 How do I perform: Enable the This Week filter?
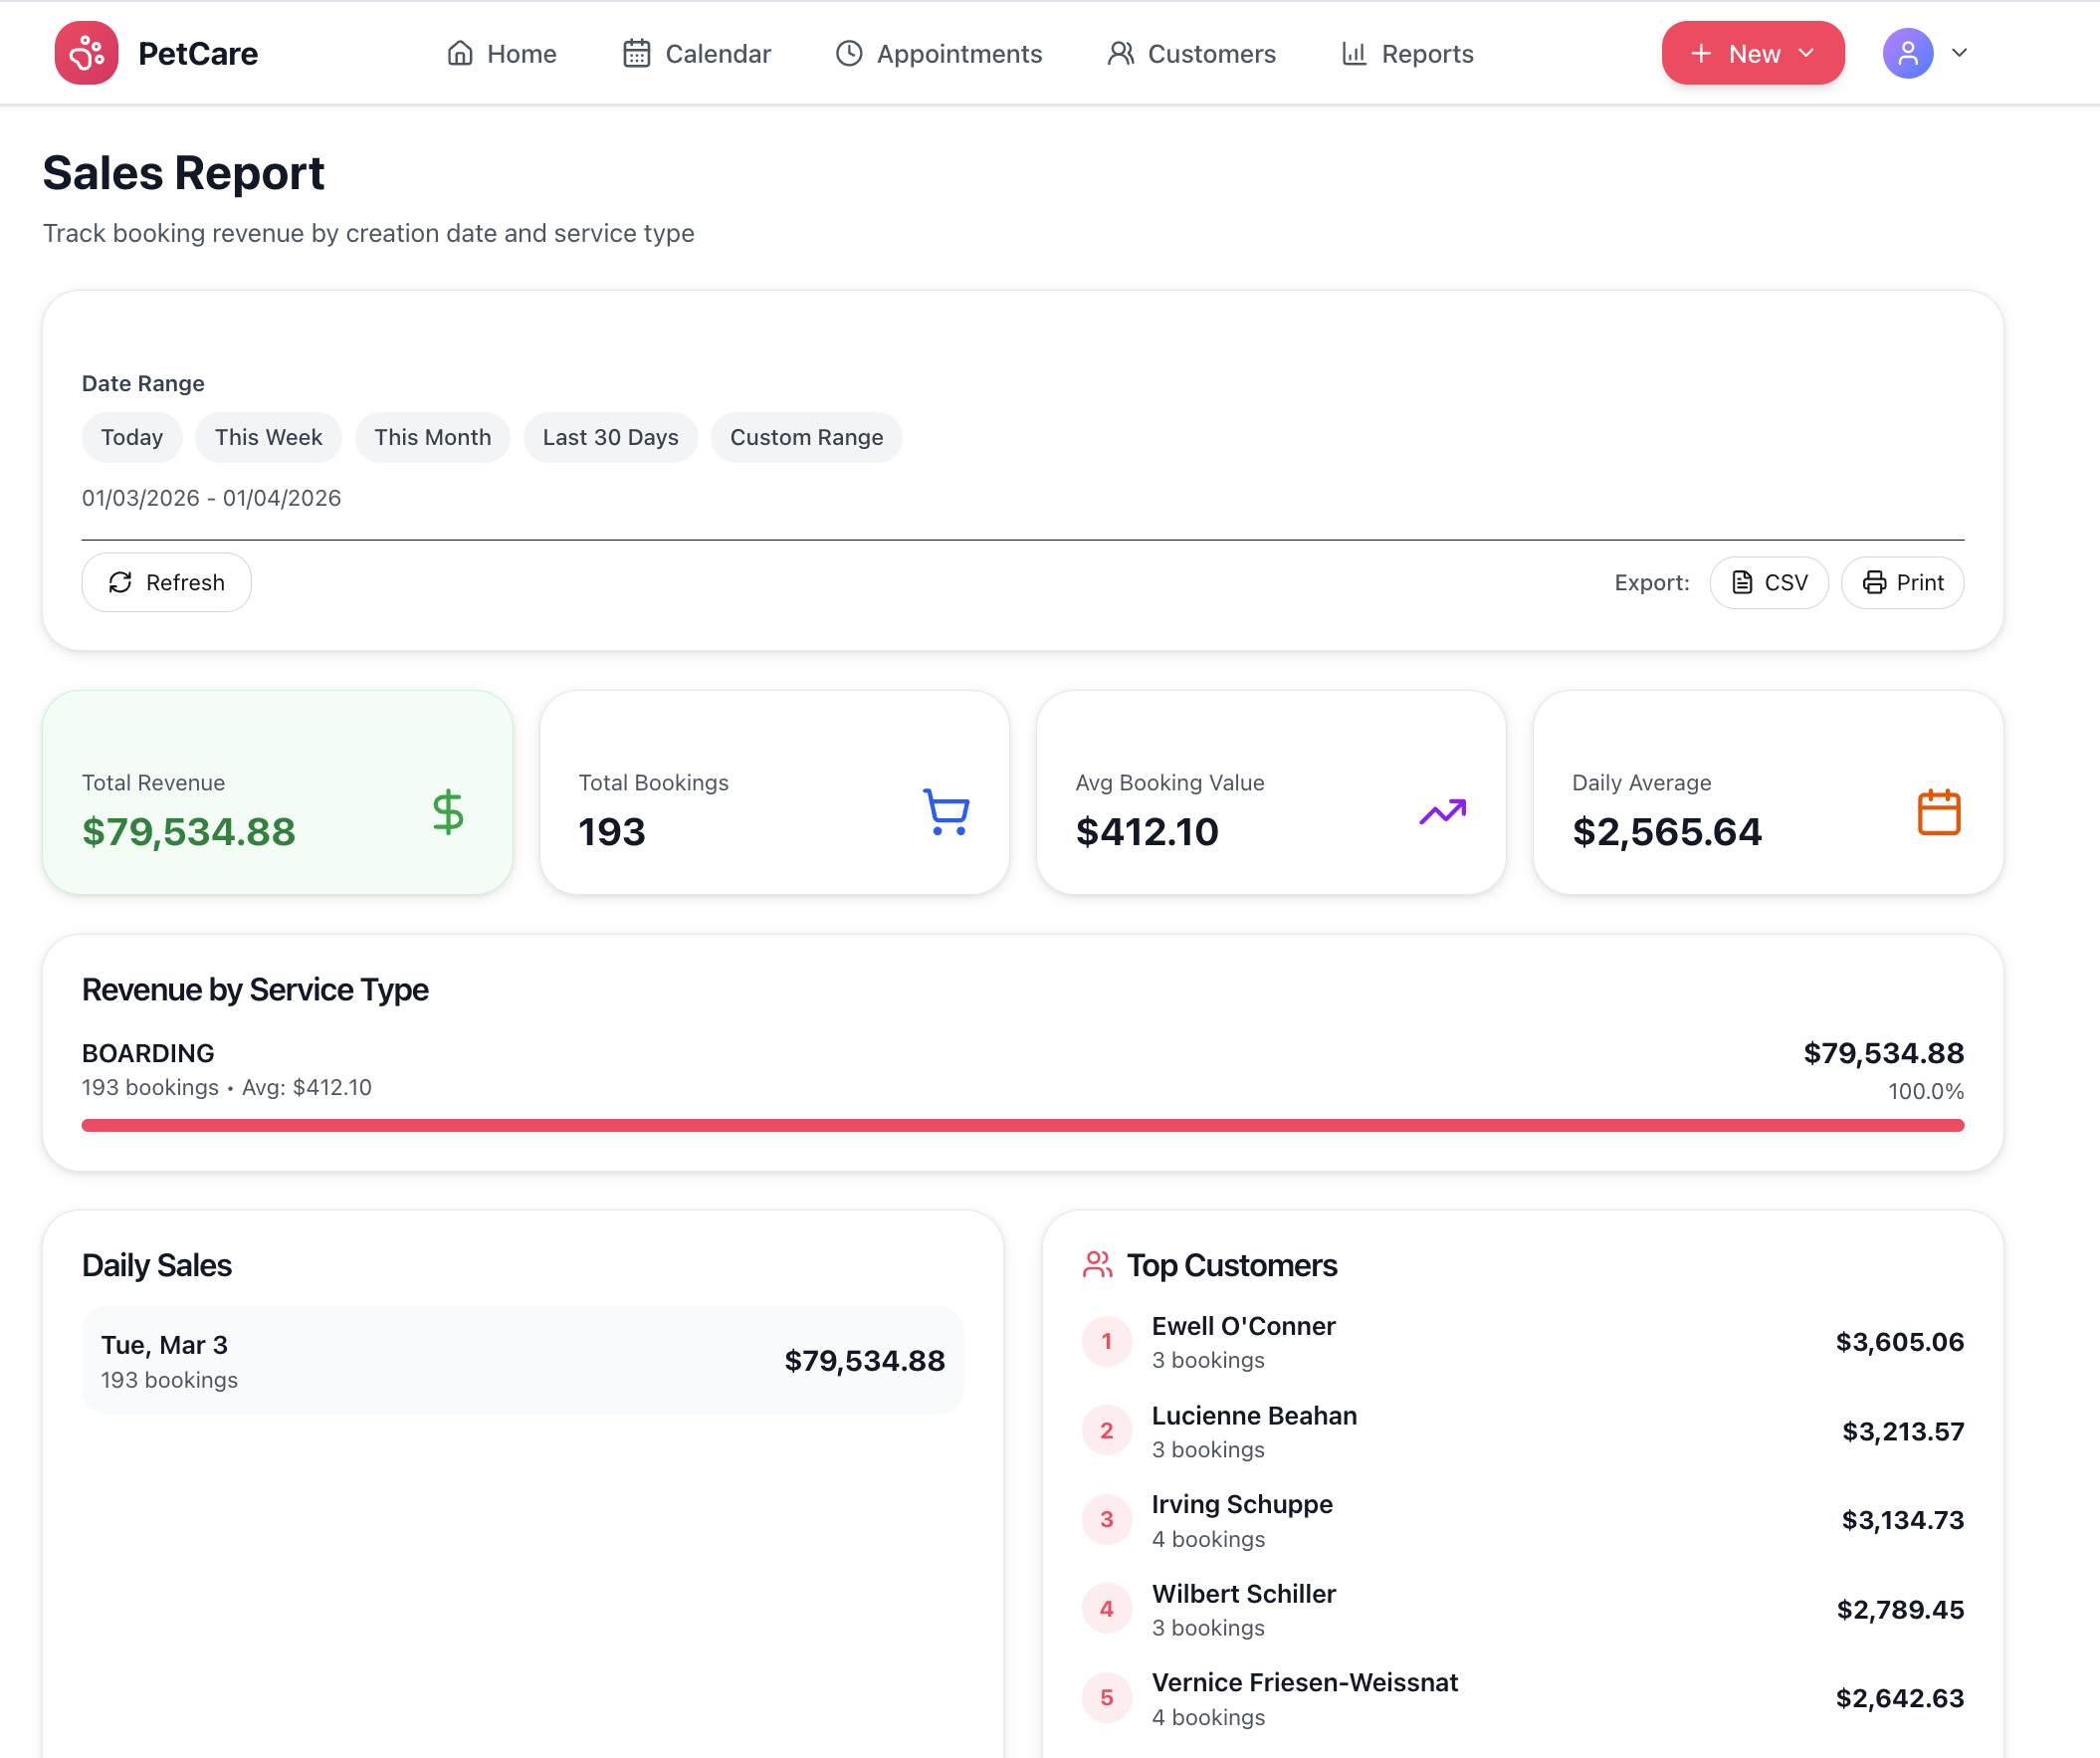[x=268, y=437]
